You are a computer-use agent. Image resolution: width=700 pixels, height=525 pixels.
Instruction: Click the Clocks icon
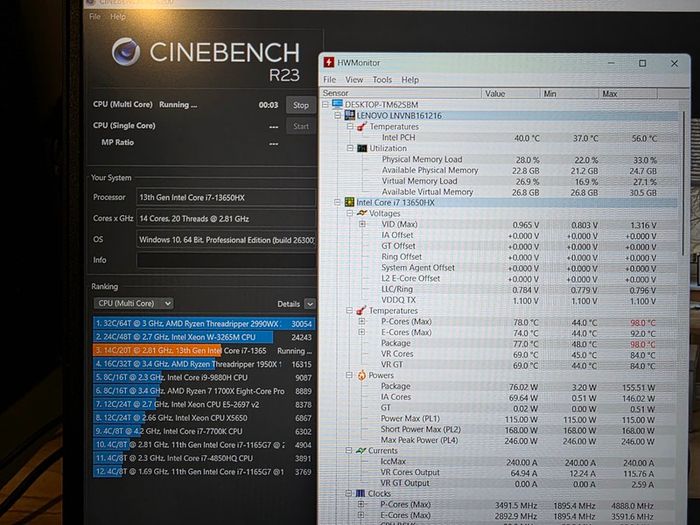[360, 494]
